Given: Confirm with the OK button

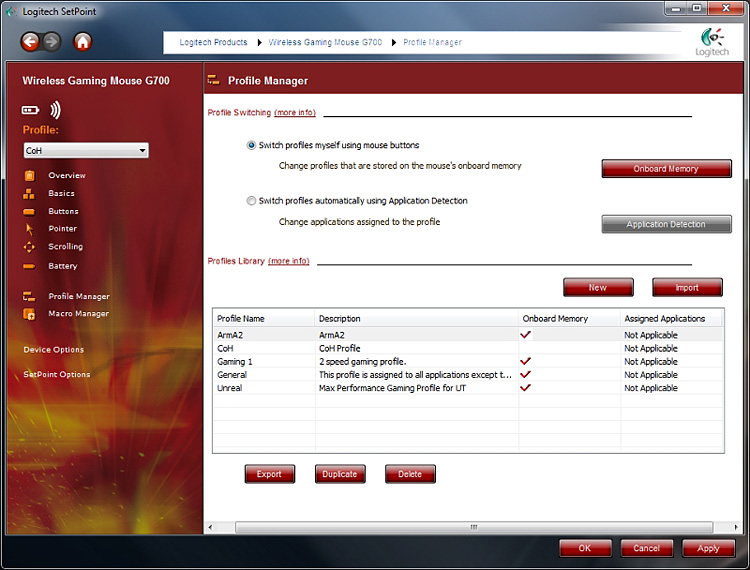Looking at the screenshot, I should tap(585, 548).
